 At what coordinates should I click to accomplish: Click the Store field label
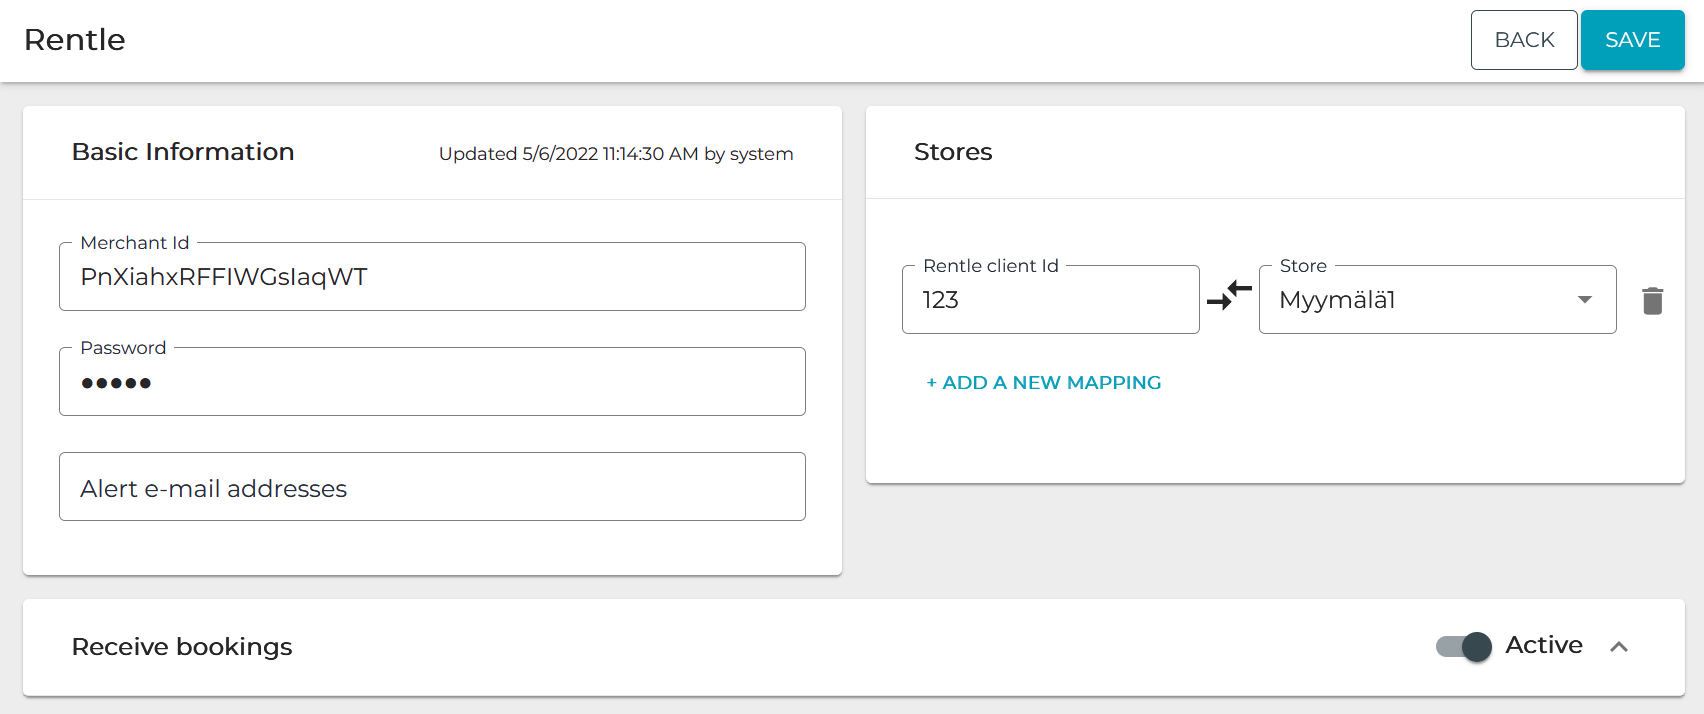point(1302,266)
